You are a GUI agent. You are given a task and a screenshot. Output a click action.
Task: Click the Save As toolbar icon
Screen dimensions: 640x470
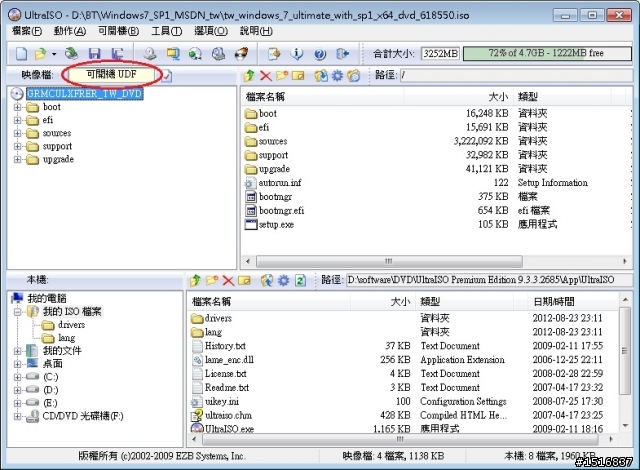118,53
